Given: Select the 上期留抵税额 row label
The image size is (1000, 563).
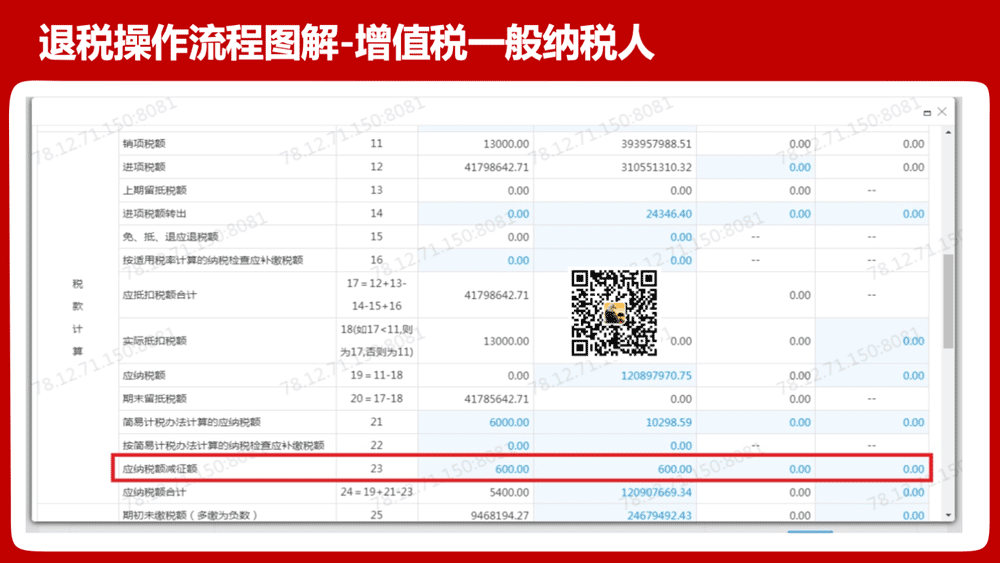Looking at the screenshot, I should click(x=154, y=190).
